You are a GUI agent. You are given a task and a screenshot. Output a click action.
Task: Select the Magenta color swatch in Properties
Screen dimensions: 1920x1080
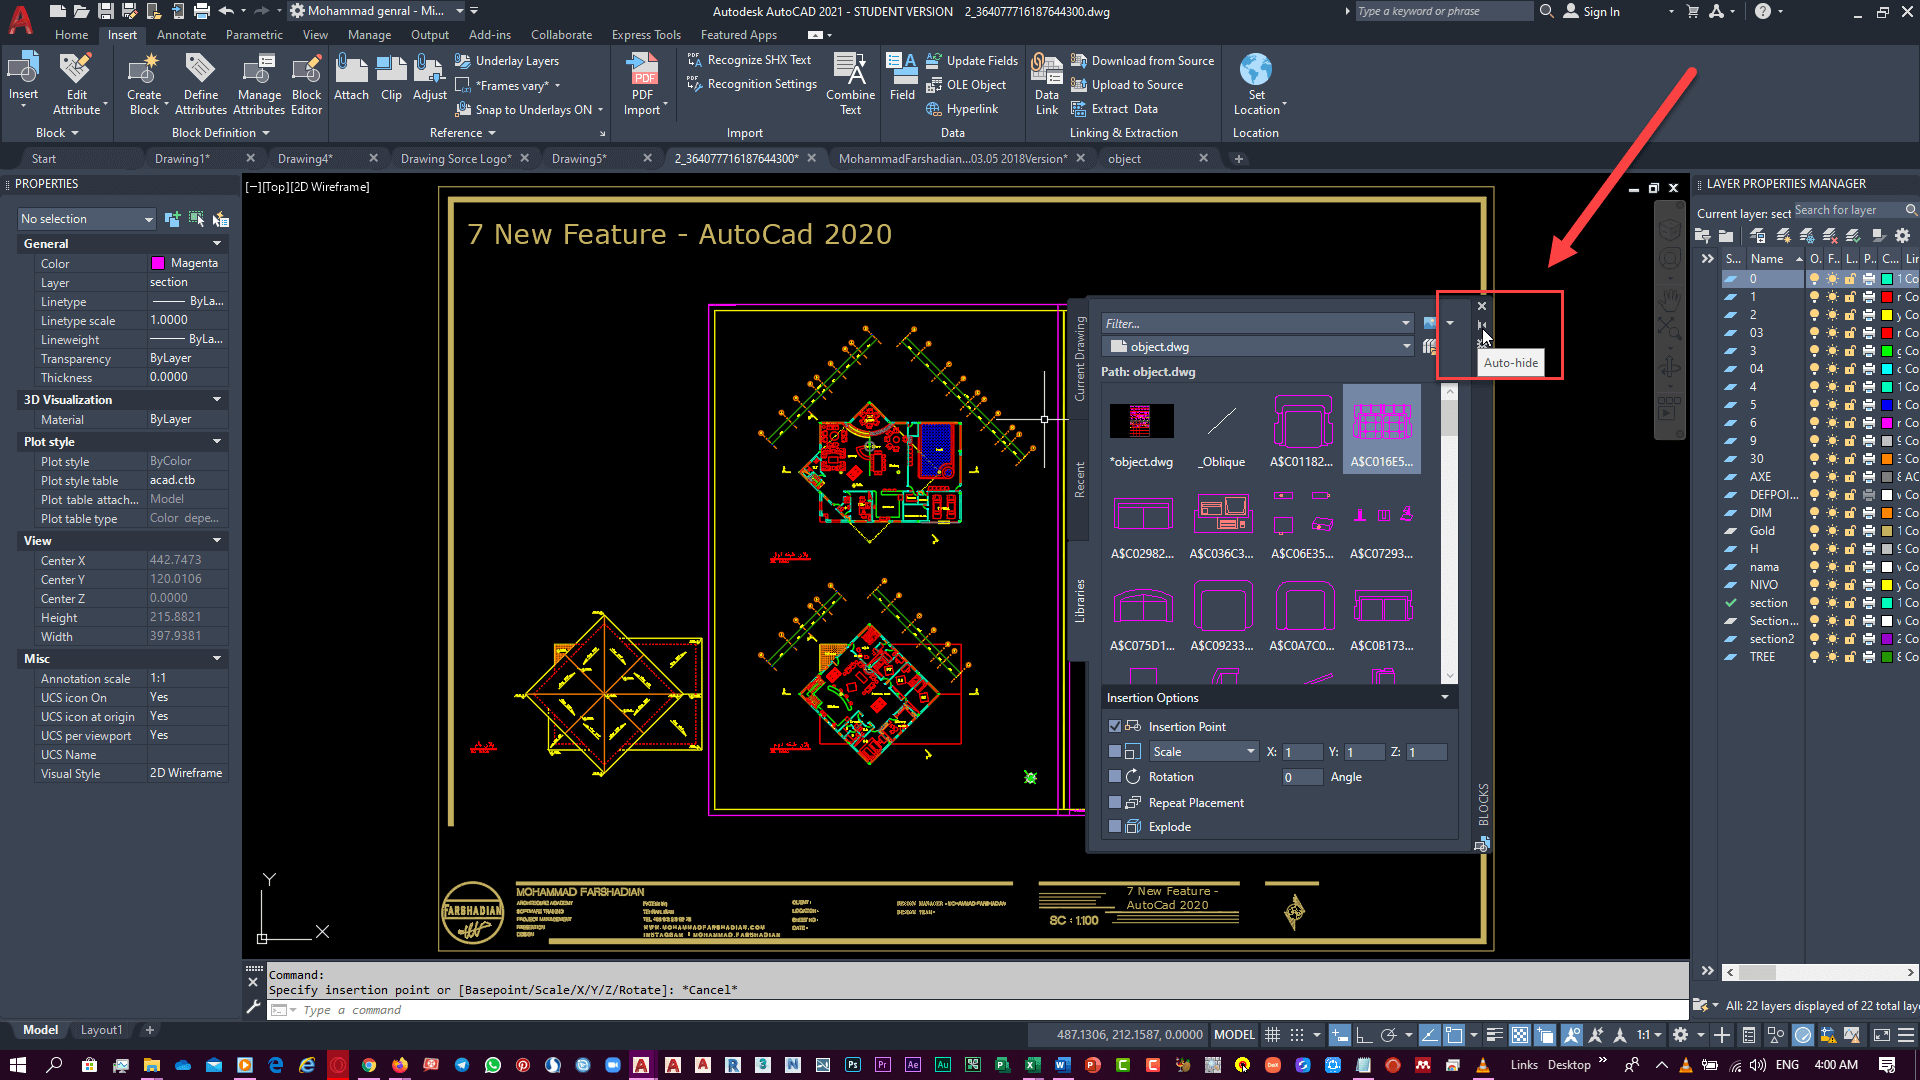tap(157, 262)
